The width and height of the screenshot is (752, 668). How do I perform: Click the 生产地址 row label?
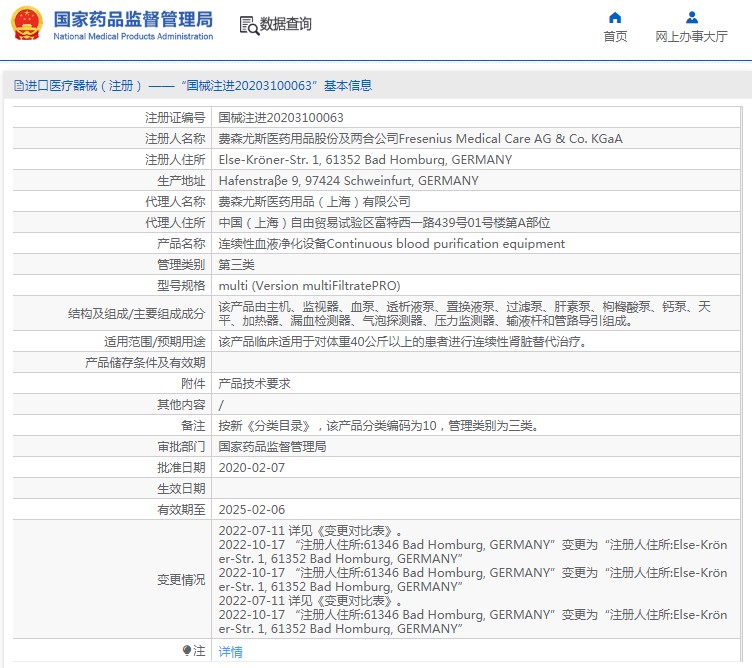point(181,181)
